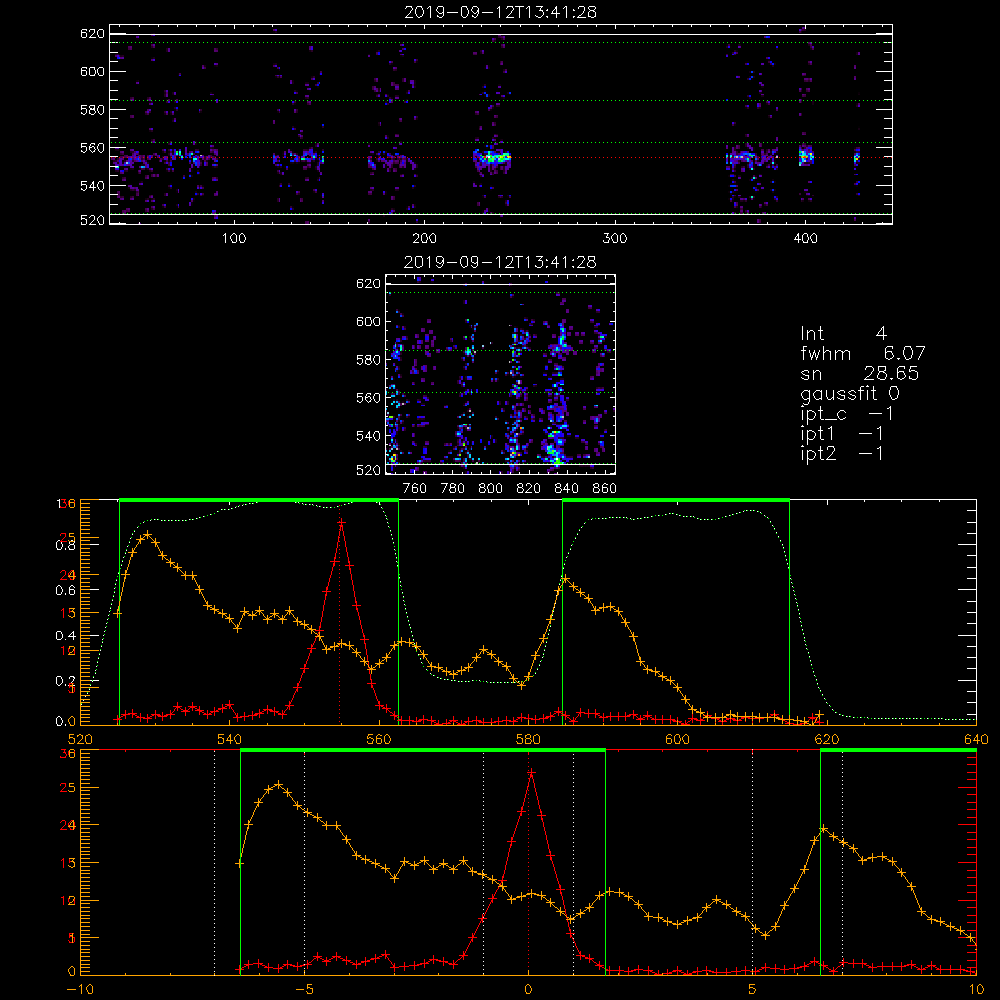Click x-axis label 10 on bottom plot

[x=976, y=990]
